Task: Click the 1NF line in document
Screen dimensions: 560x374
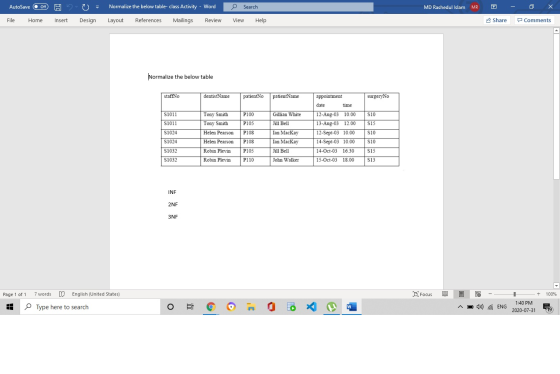Action: point(172,192)
